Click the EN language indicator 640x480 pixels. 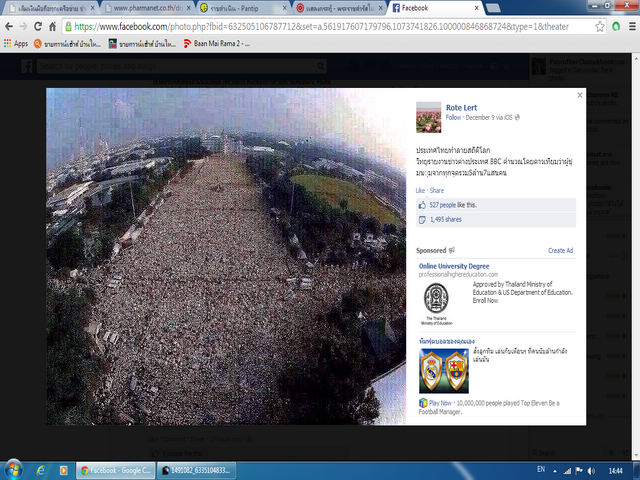pyautogui.click(x=541, y=469)
